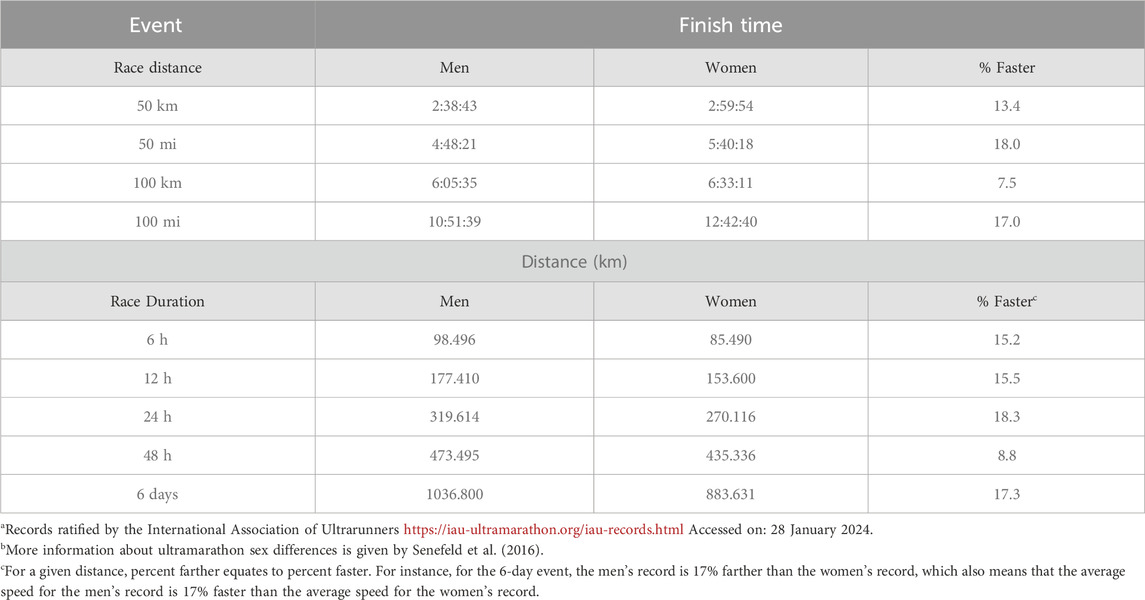Screen dimensions: 1145x600
Task: Open the iau-ultramarathon.org records link
Action: [x=543, y=530]
